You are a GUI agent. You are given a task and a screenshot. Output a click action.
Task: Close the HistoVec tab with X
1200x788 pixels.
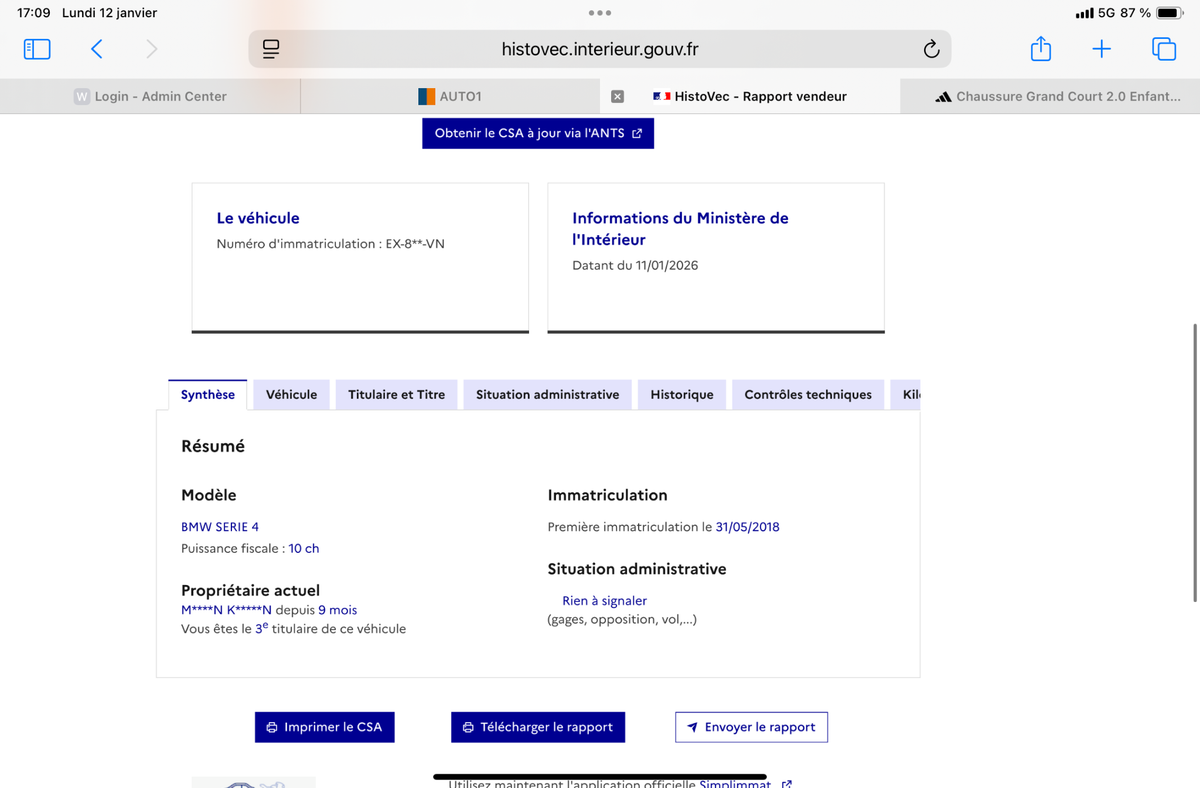[617, 96]
